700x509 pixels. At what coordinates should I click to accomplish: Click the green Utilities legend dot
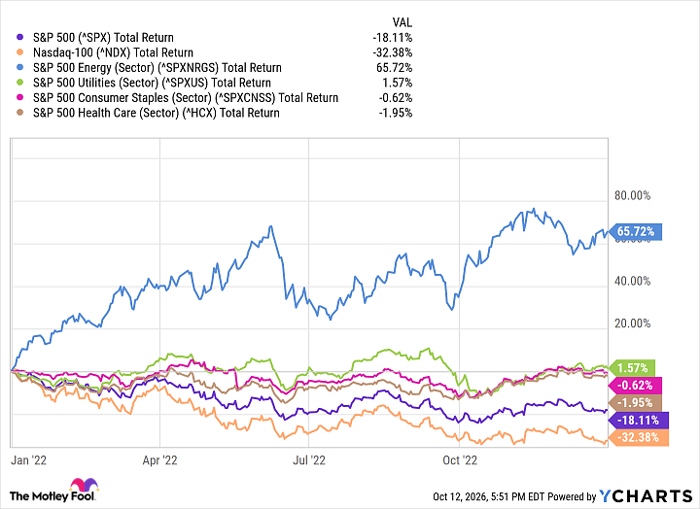[19, 83]
